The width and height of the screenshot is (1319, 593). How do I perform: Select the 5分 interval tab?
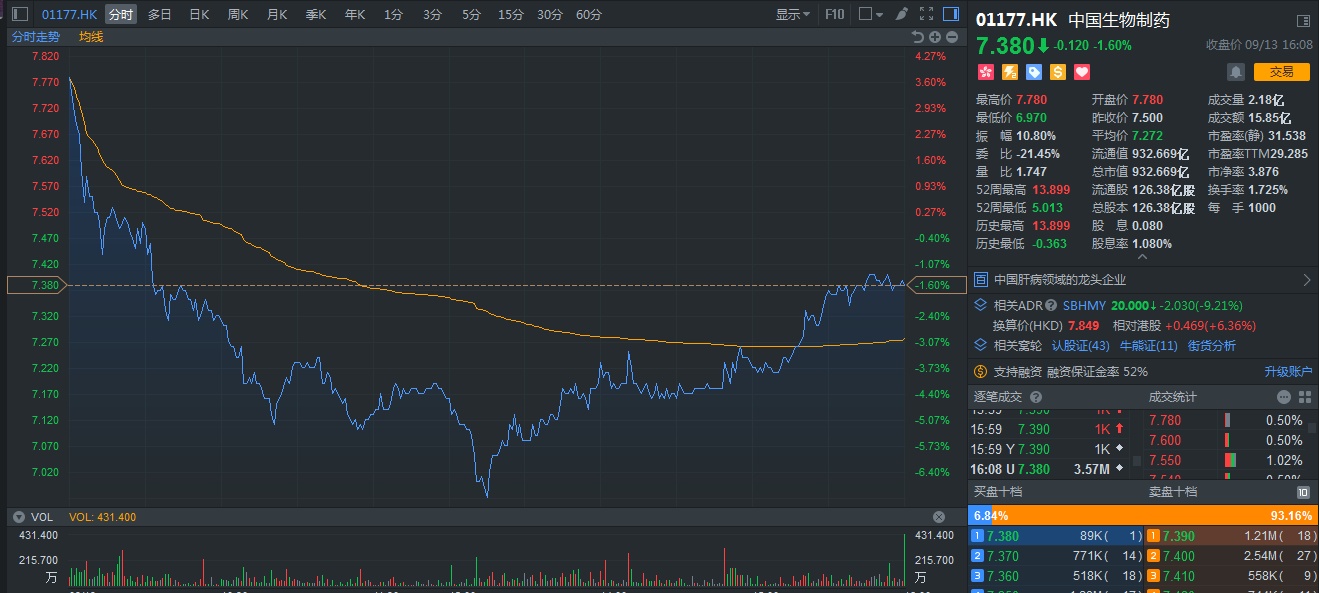click(x=471, y=14)
